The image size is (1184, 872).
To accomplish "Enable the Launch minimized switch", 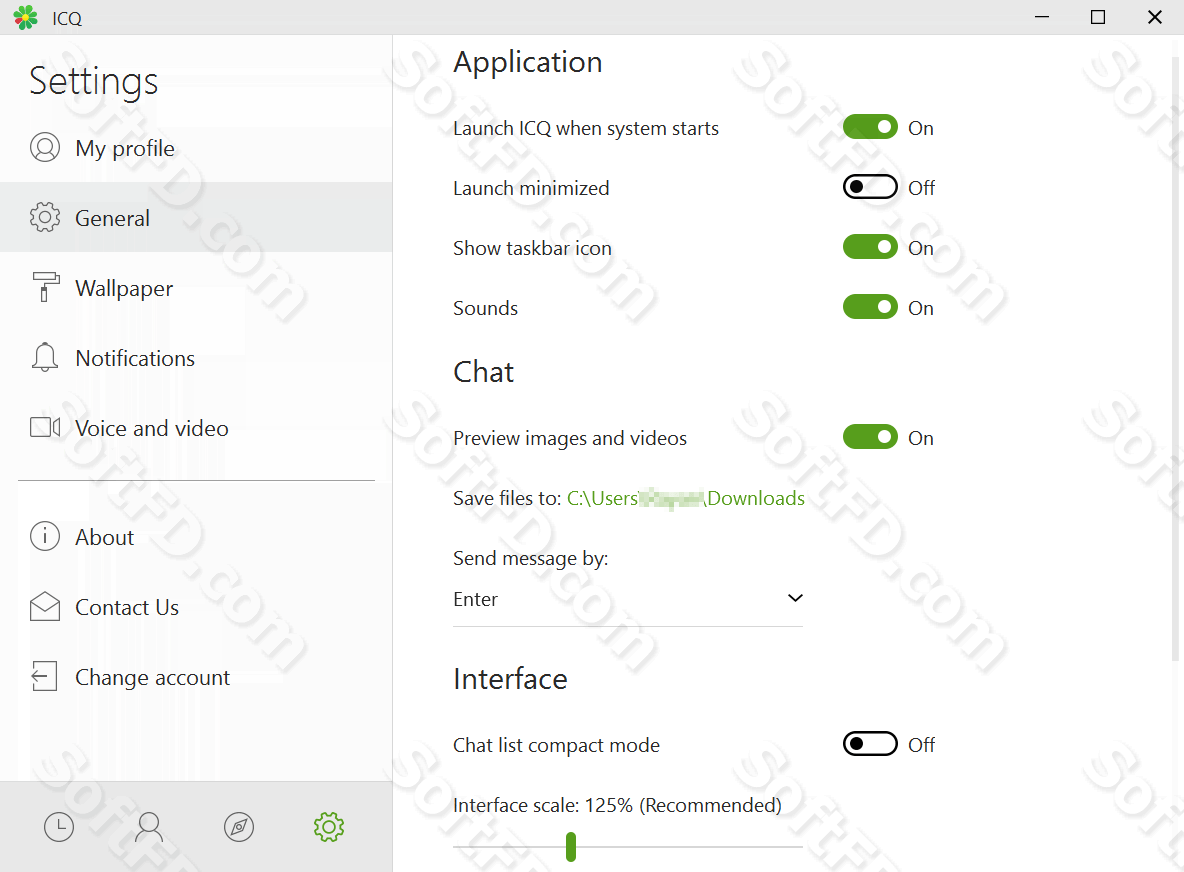I will coord(870,187).
